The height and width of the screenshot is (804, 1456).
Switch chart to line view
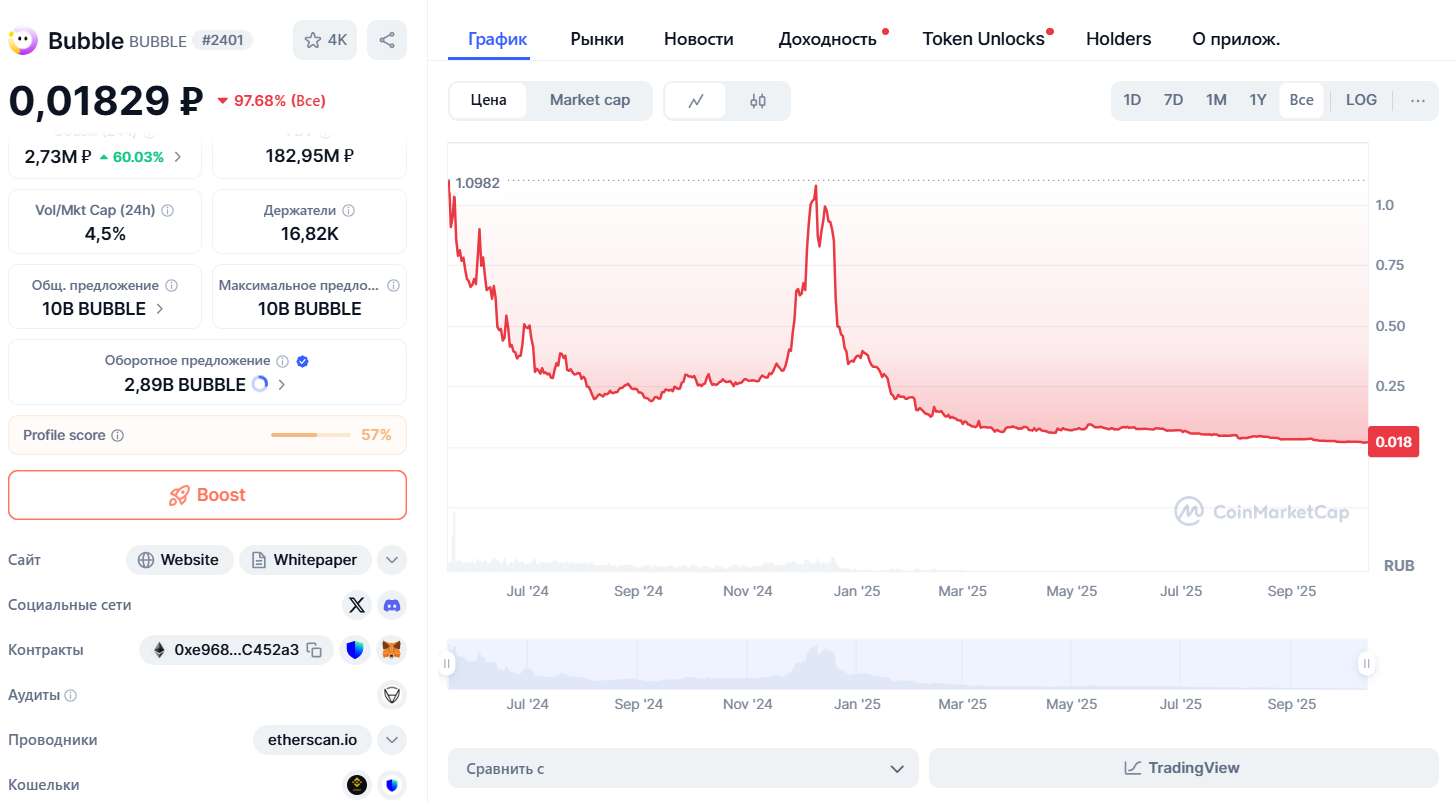pyautogui.click(x=696, y=100)
